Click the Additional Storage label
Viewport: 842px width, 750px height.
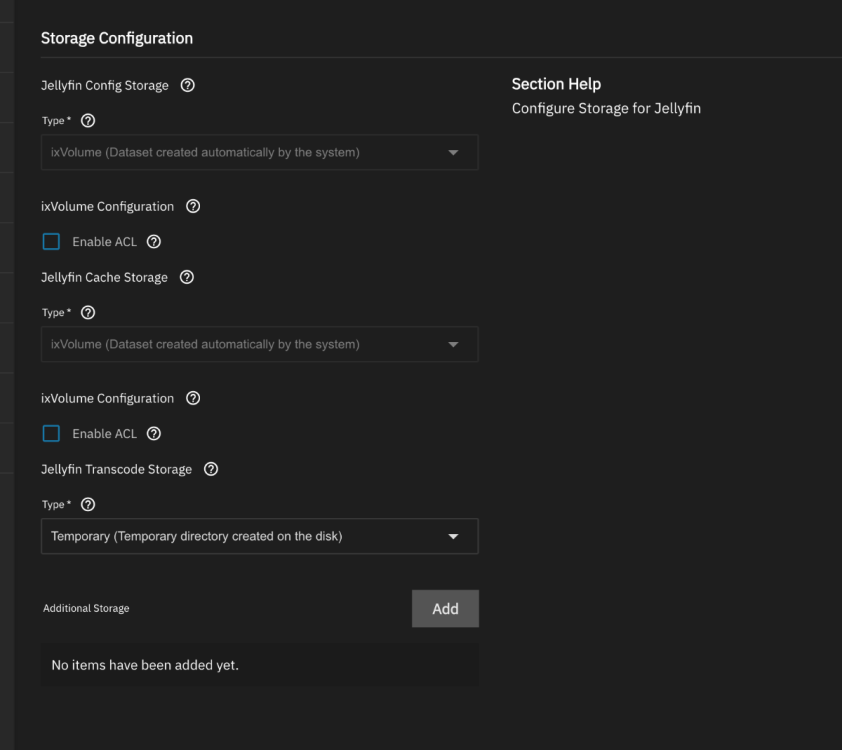86,608
